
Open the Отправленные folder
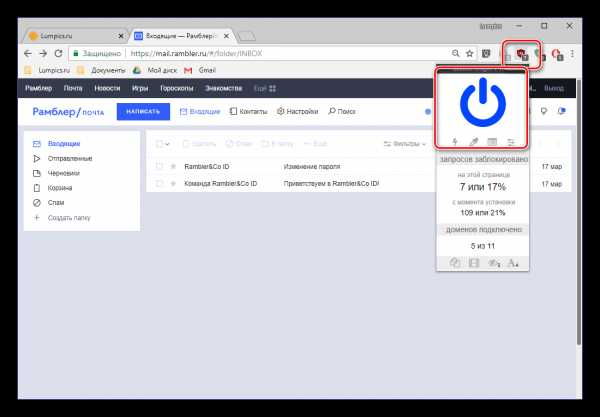click(x=71, y=158)
